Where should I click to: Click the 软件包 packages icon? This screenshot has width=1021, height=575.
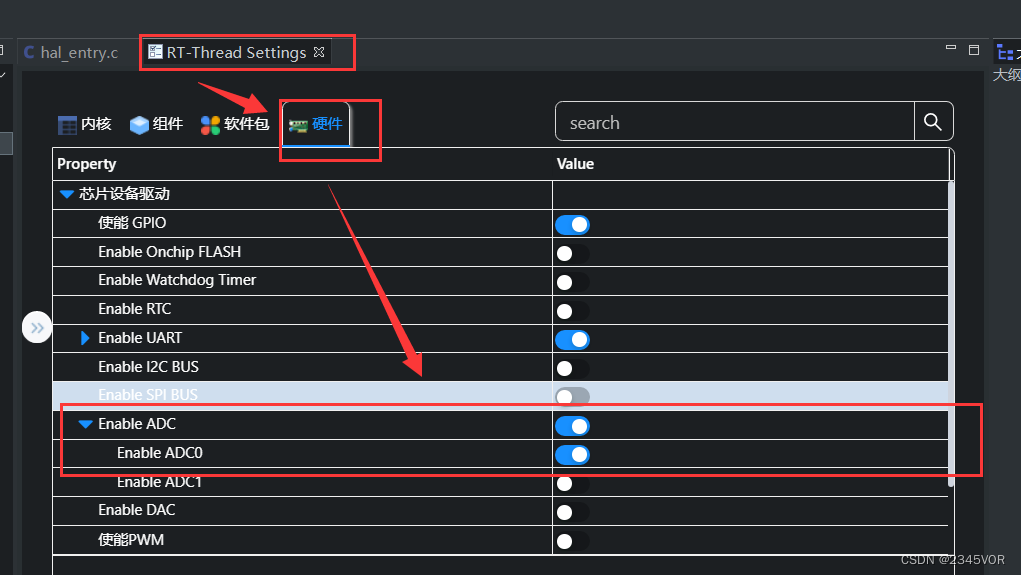pyautogui.click(x=210, y=125)
